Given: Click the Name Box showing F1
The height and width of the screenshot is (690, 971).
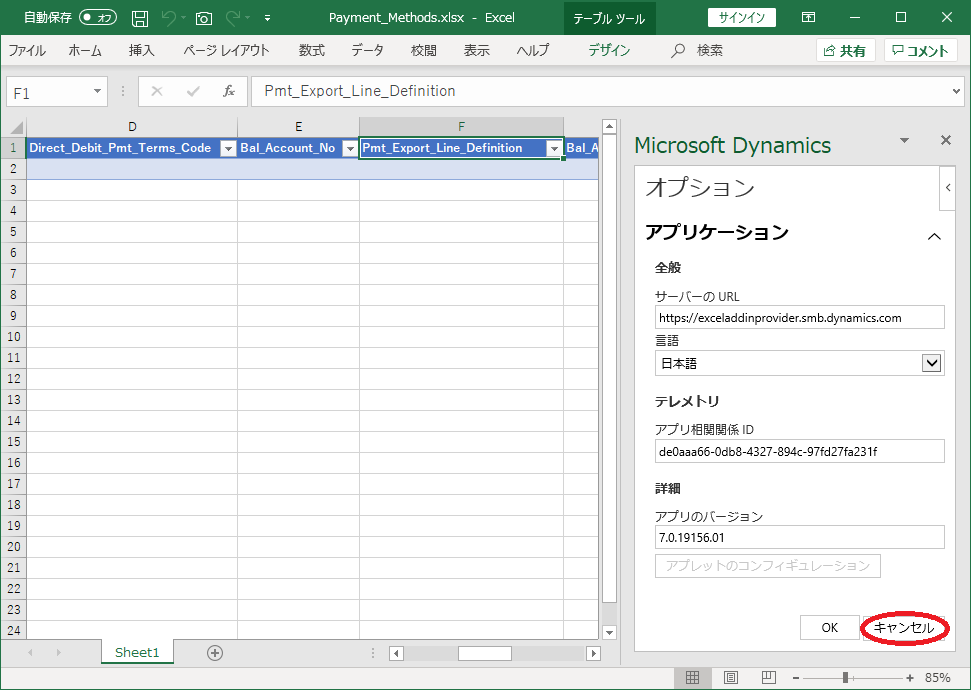Looking at the screenshot, I should 50,92.
